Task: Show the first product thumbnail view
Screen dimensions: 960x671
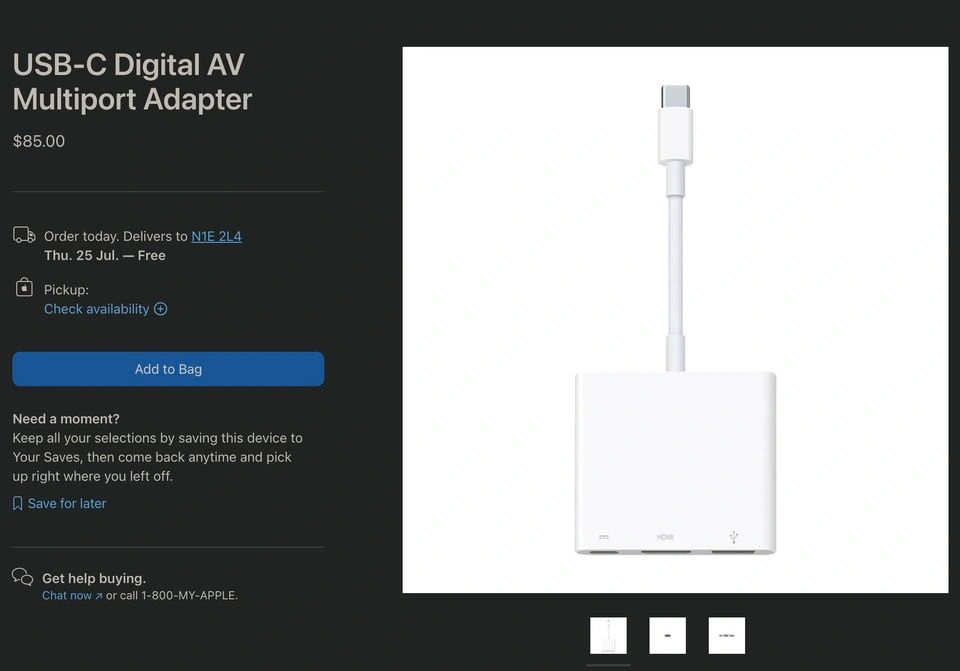Action: (608, 636)
